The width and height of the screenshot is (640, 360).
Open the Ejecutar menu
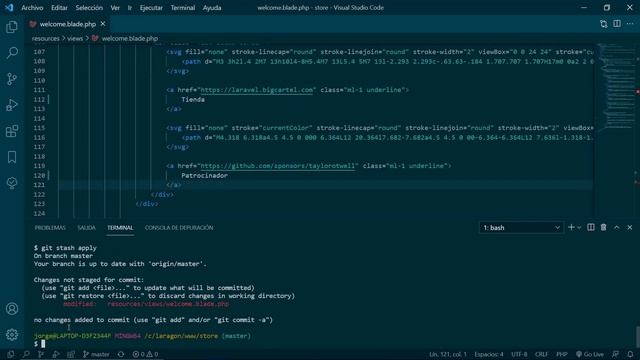[151, 8]
